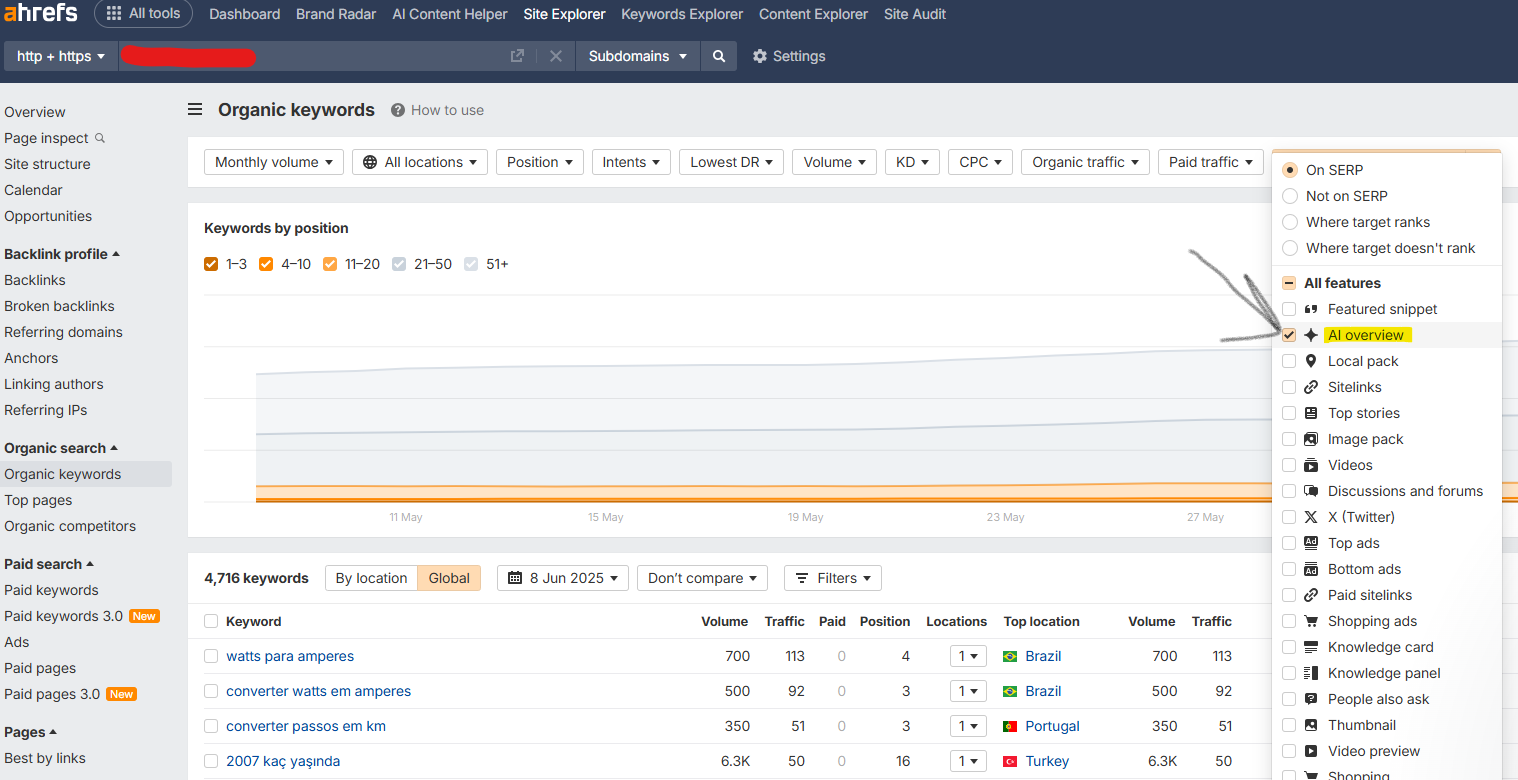Open the KD filter dropdown
The image size is (1518, 780).
pos(912,162)
